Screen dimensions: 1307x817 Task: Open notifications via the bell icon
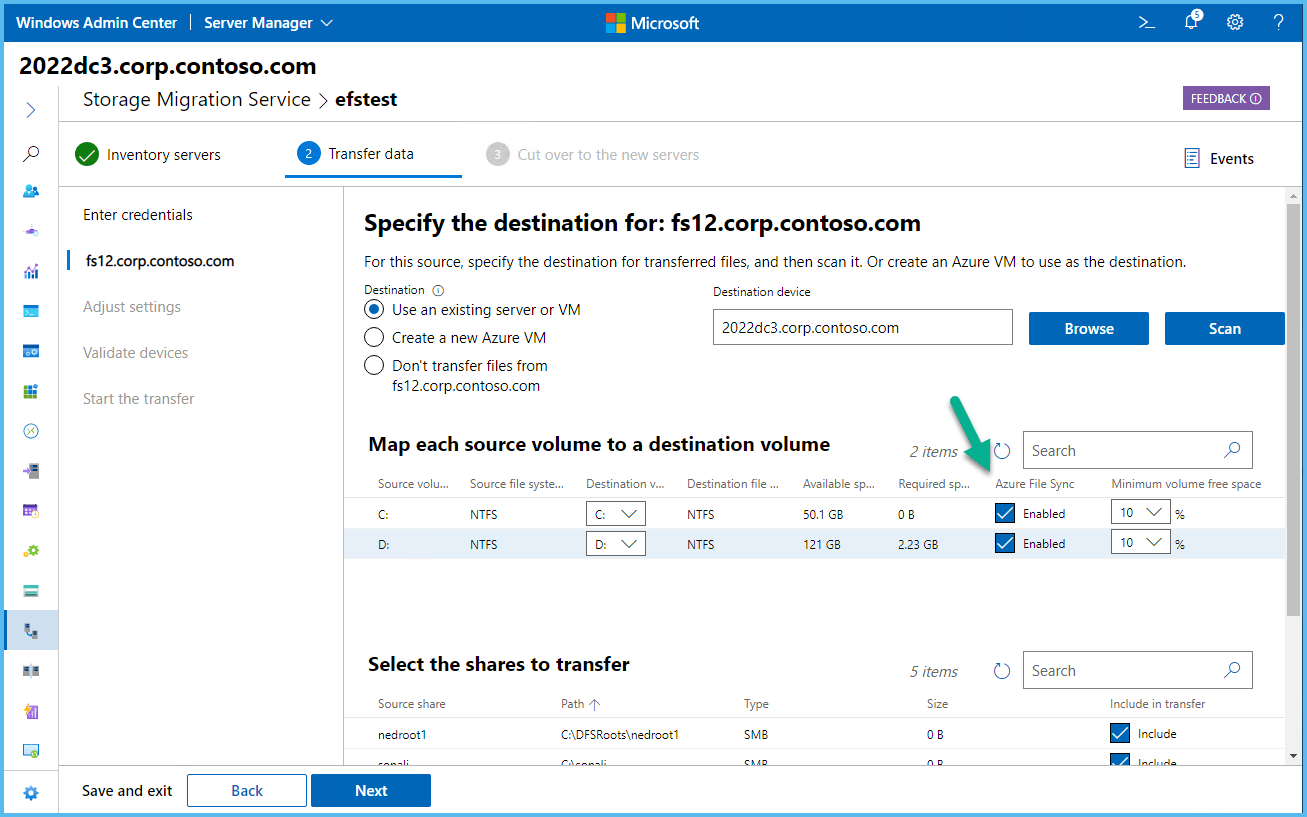[x=1191, y=21]
